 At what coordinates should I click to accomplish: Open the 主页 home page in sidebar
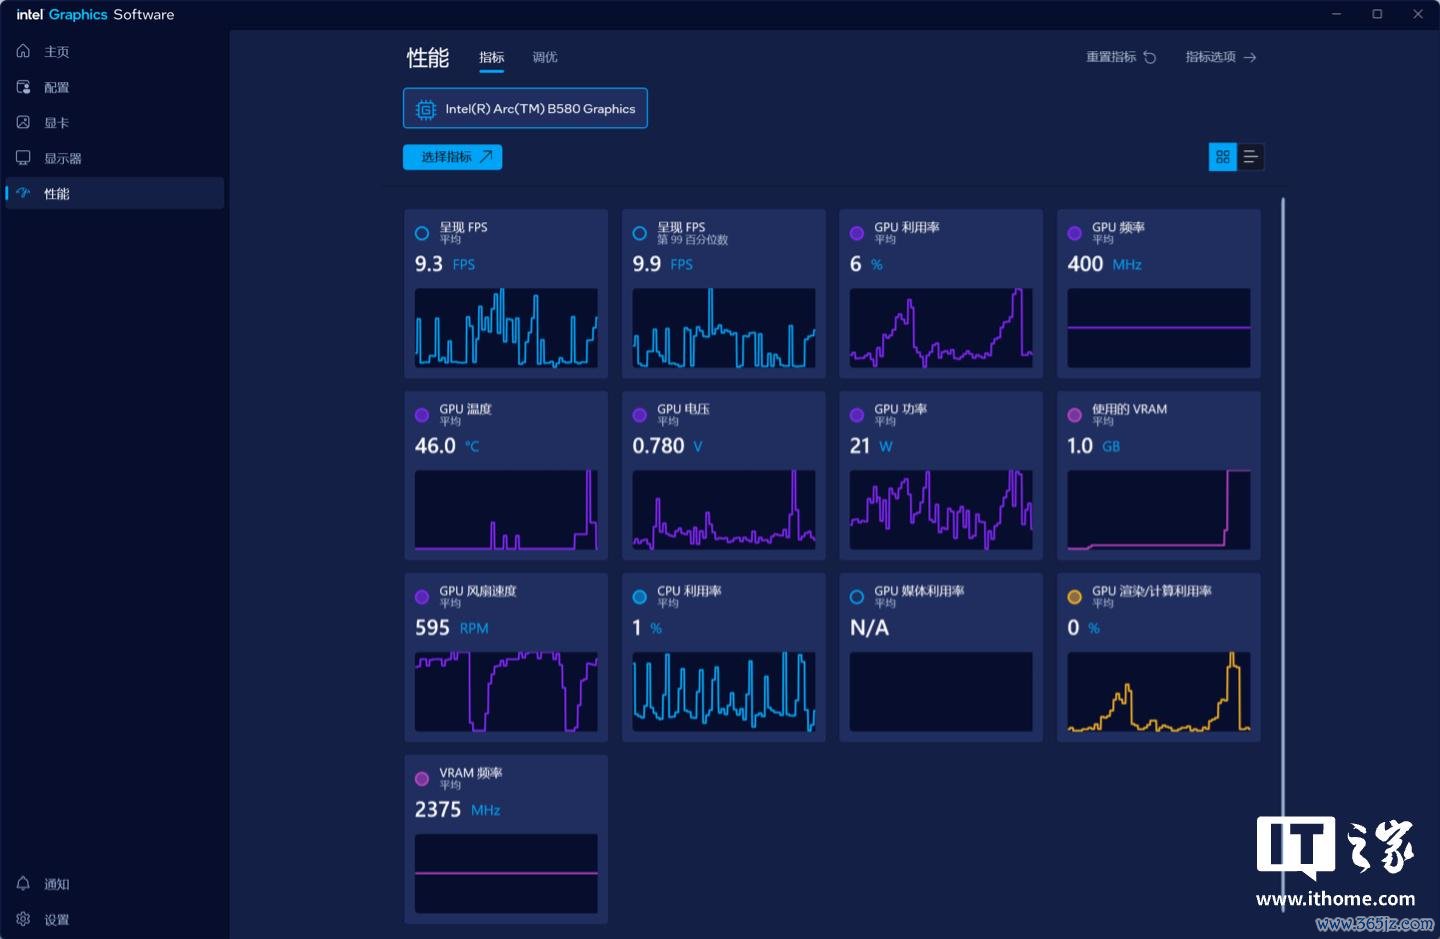[x=114, y=52]
